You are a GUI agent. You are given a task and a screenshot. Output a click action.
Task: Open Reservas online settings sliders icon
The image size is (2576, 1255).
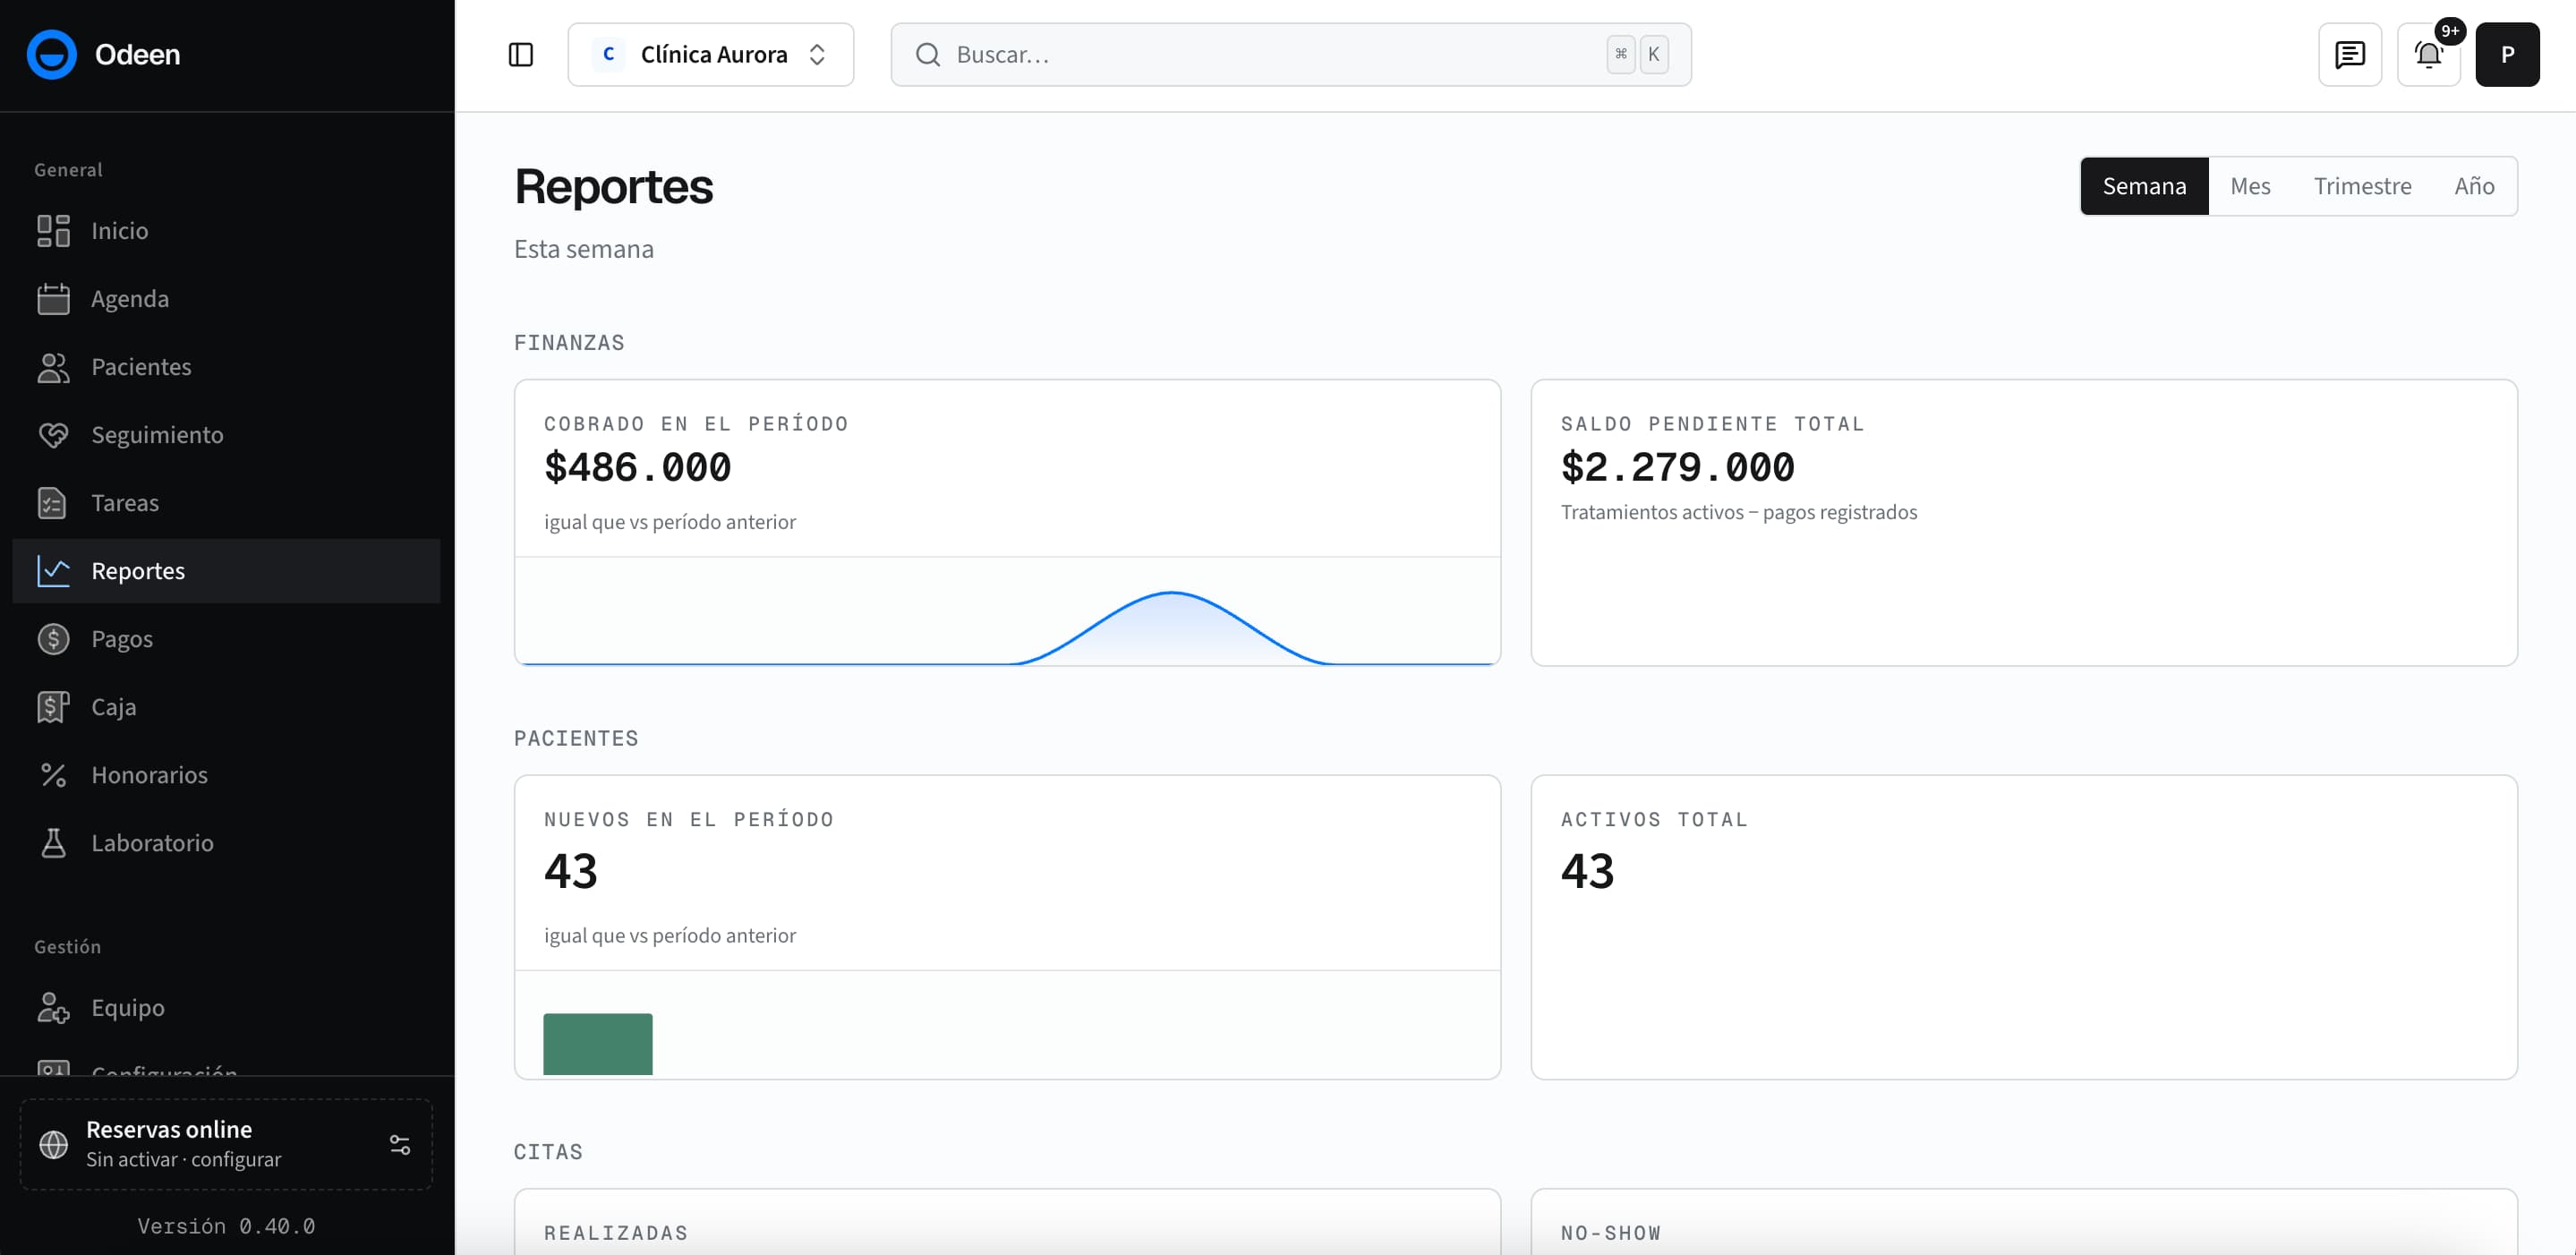400,1144
